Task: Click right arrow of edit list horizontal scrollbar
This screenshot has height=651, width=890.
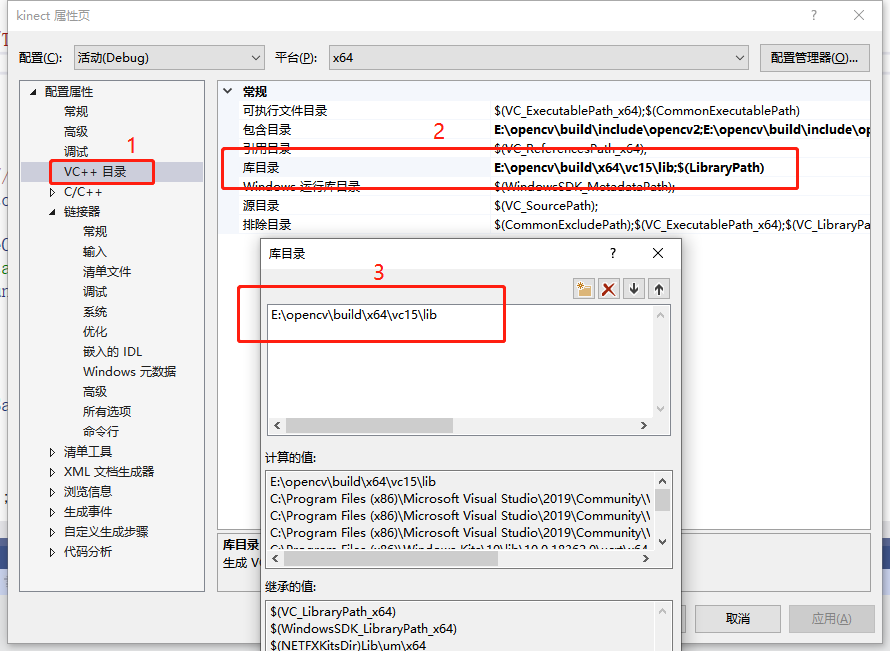Action: pyautogui.click(x=644, y=425)
